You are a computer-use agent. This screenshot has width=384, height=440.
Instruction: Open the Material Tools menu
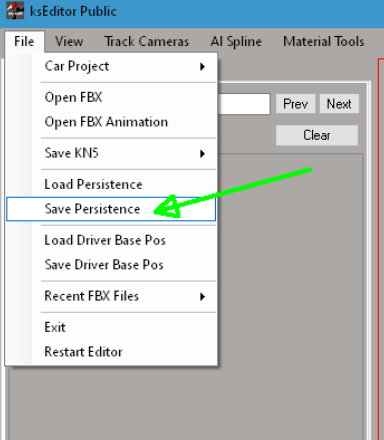click(323, 42)
